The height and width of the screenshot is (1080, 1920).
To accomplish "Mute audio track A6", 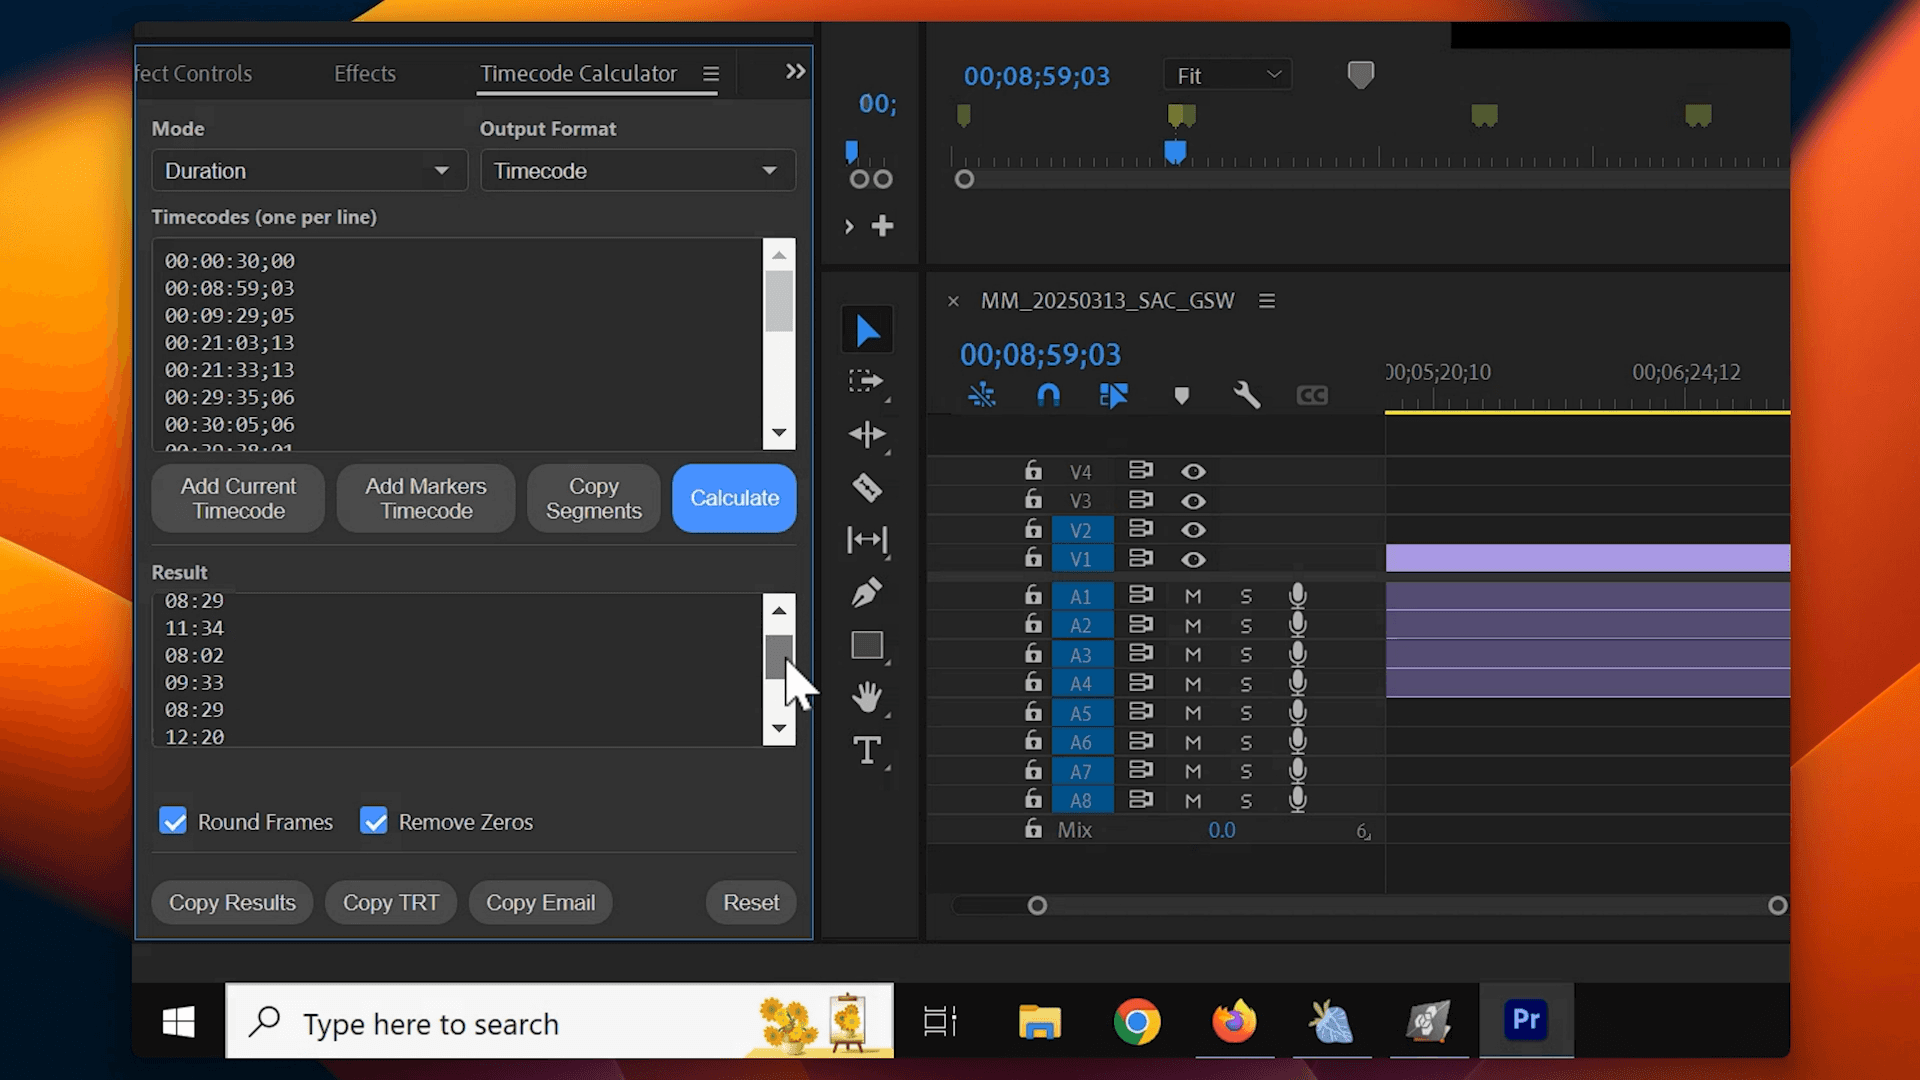I will 1193,742.
